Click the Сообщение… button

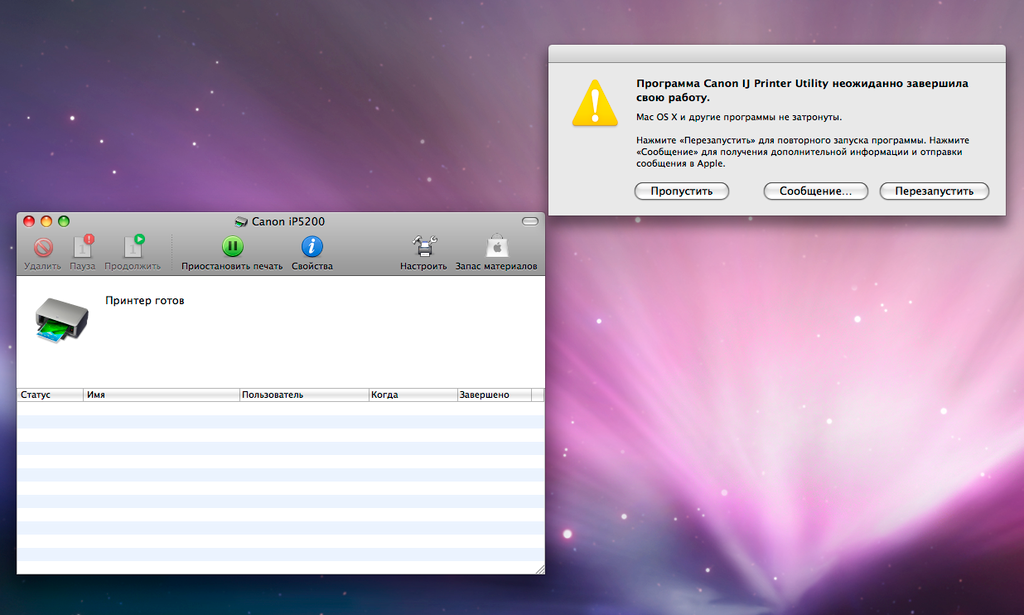point(816,191)
